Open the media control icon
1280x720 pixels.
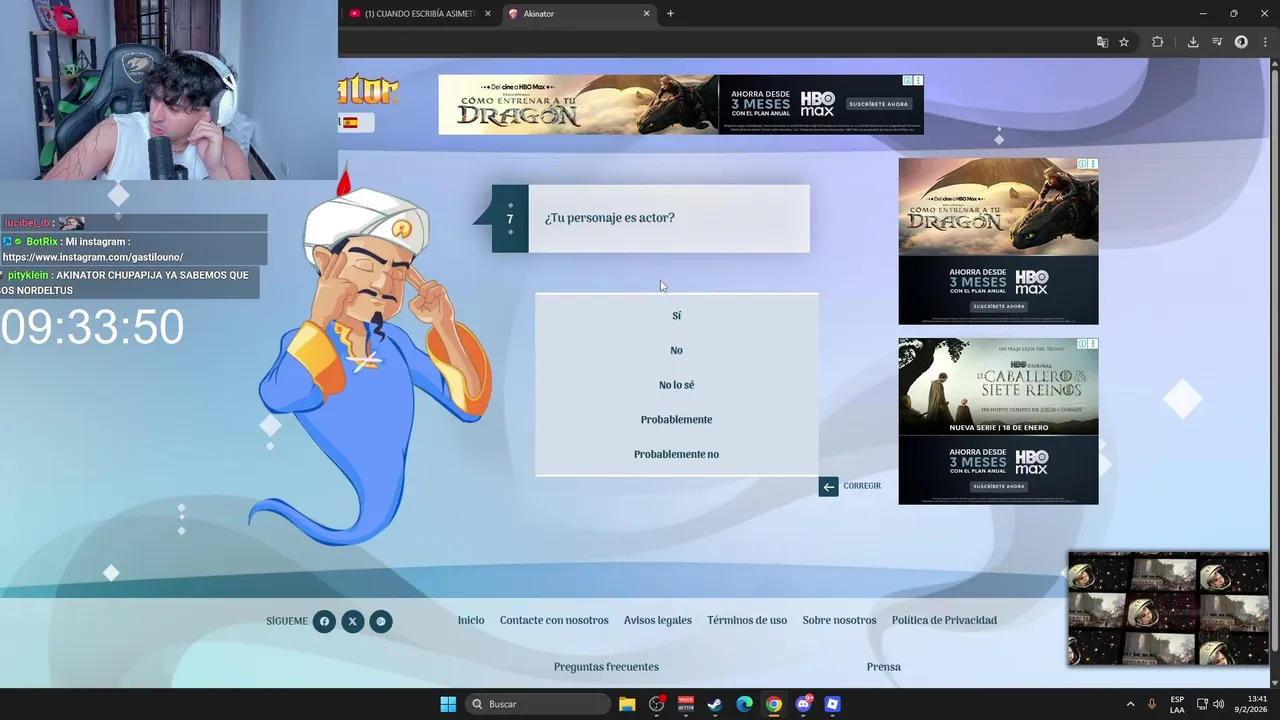(1217, 42)
